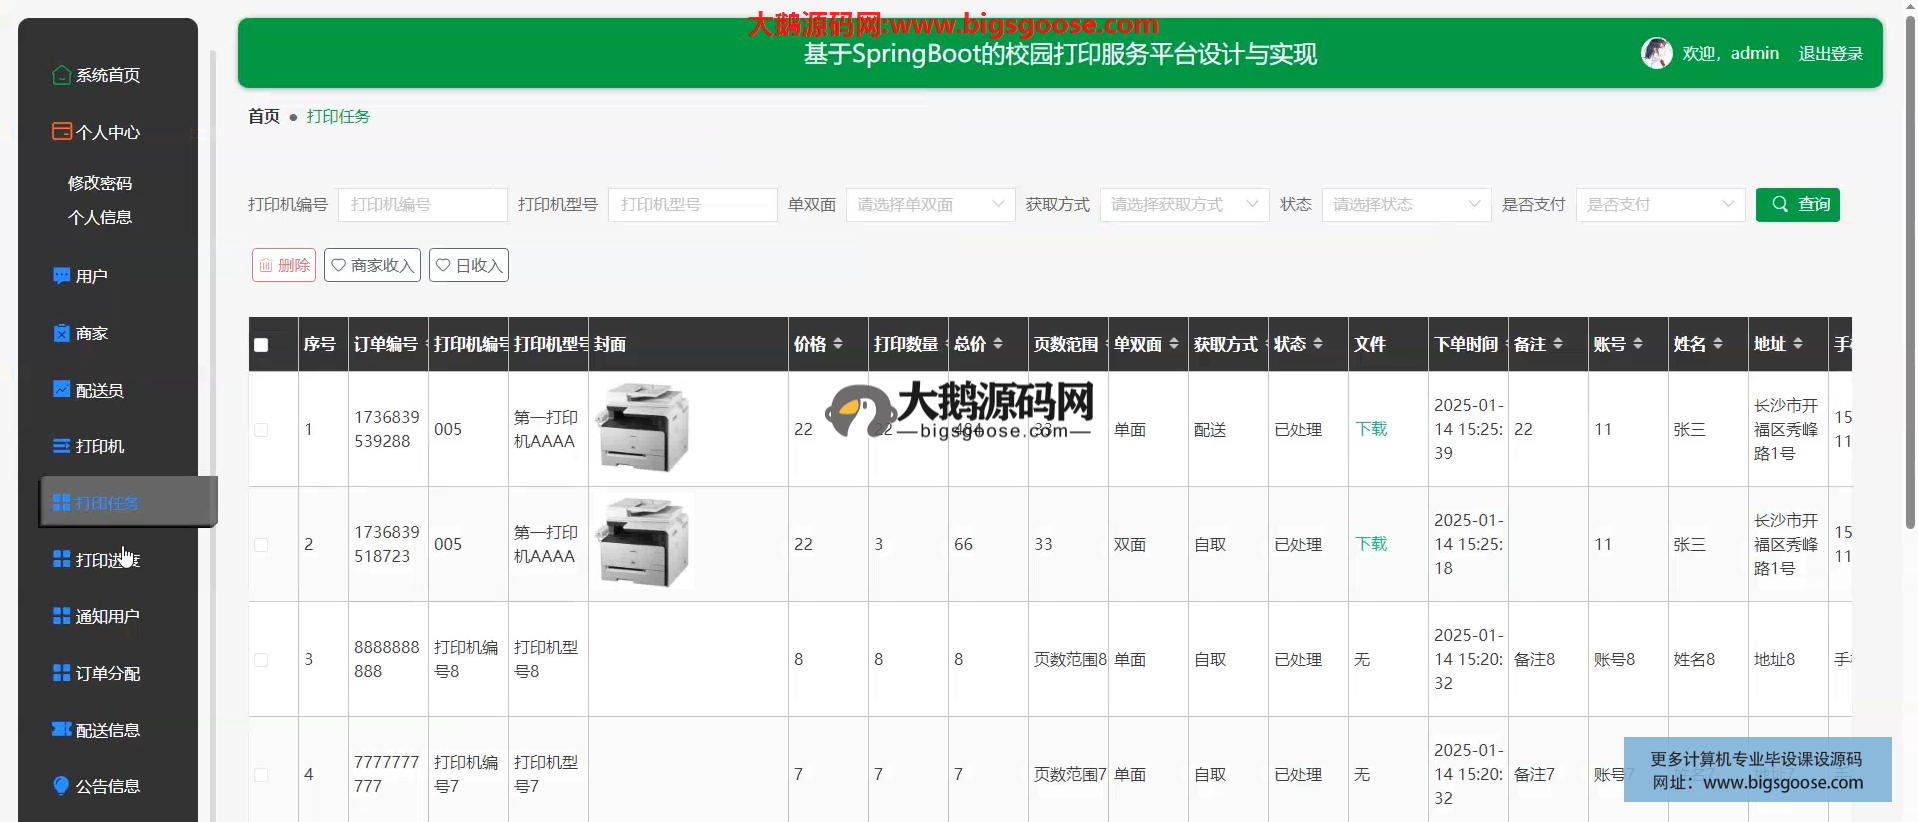Click the 商家 sidebar icon

[61, 333]
